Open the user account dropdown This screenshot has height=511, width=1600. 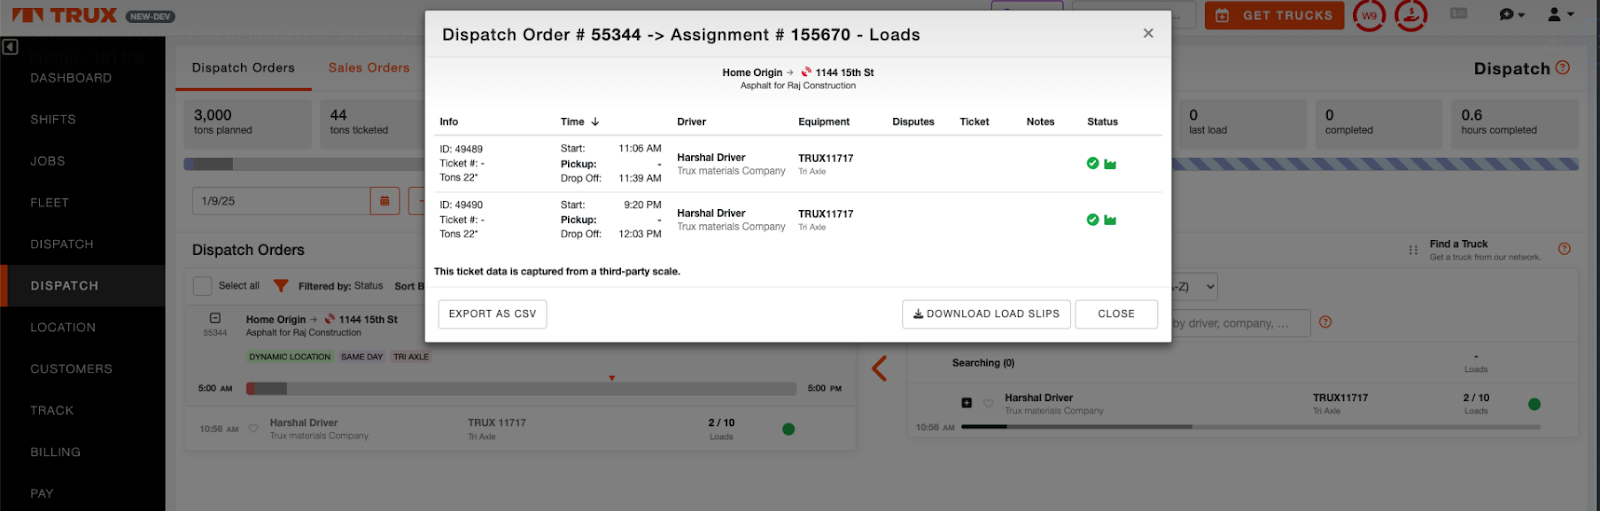[x=1559, y=15]
